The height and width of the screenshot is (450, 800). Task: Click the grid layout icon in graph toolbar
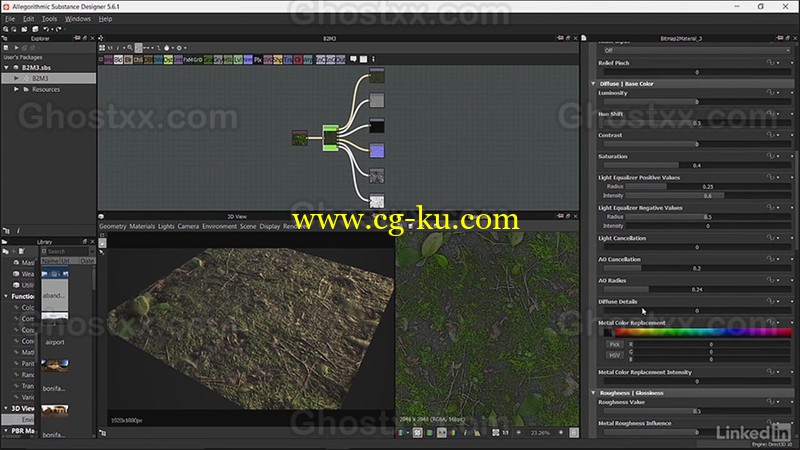pos(102,47)
